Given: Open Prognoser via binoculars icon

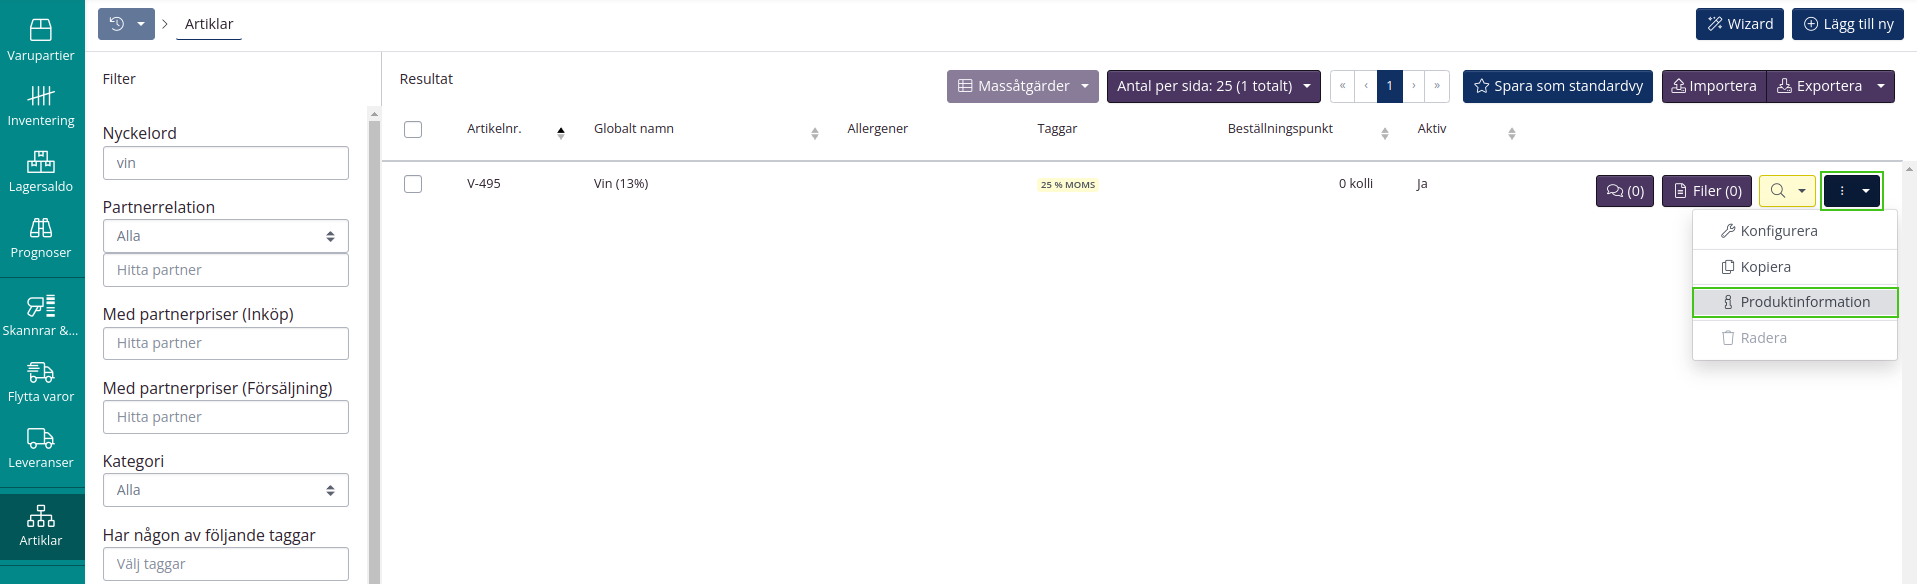Looking at the screenshot, I should [x=41, y=238].
